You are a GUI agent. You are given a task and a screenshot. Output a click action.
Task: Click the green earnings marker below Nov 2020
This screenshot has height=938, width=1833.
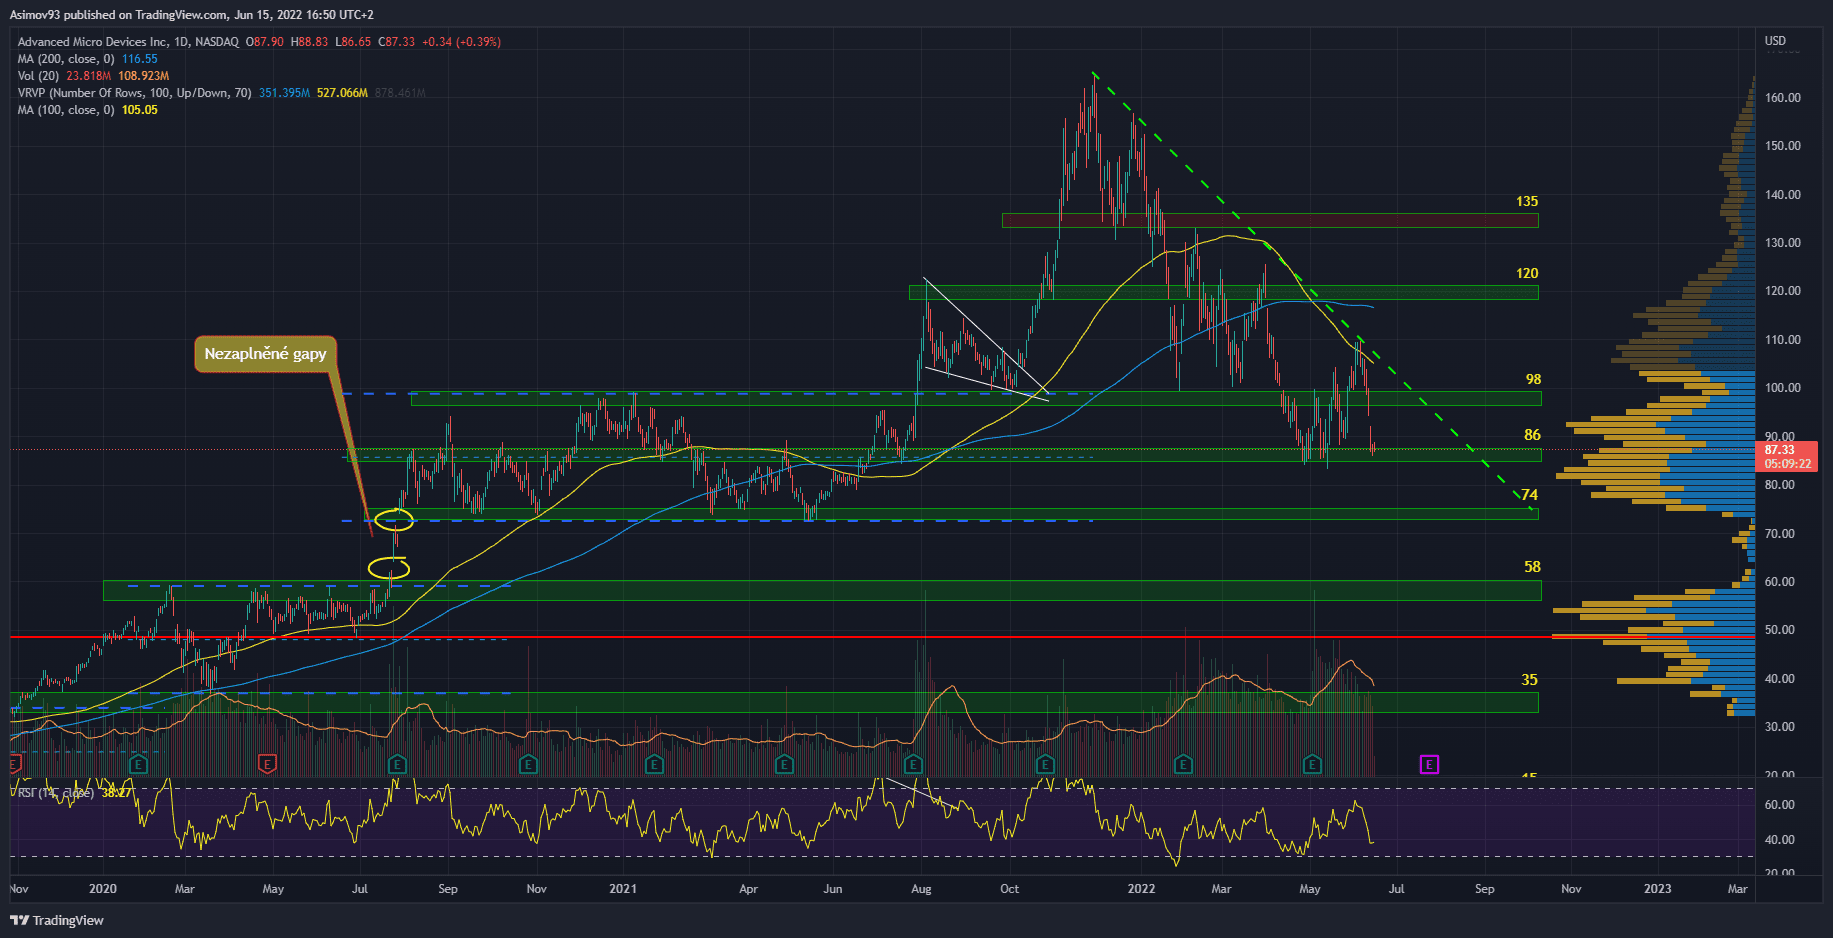(x=528, y=764)
